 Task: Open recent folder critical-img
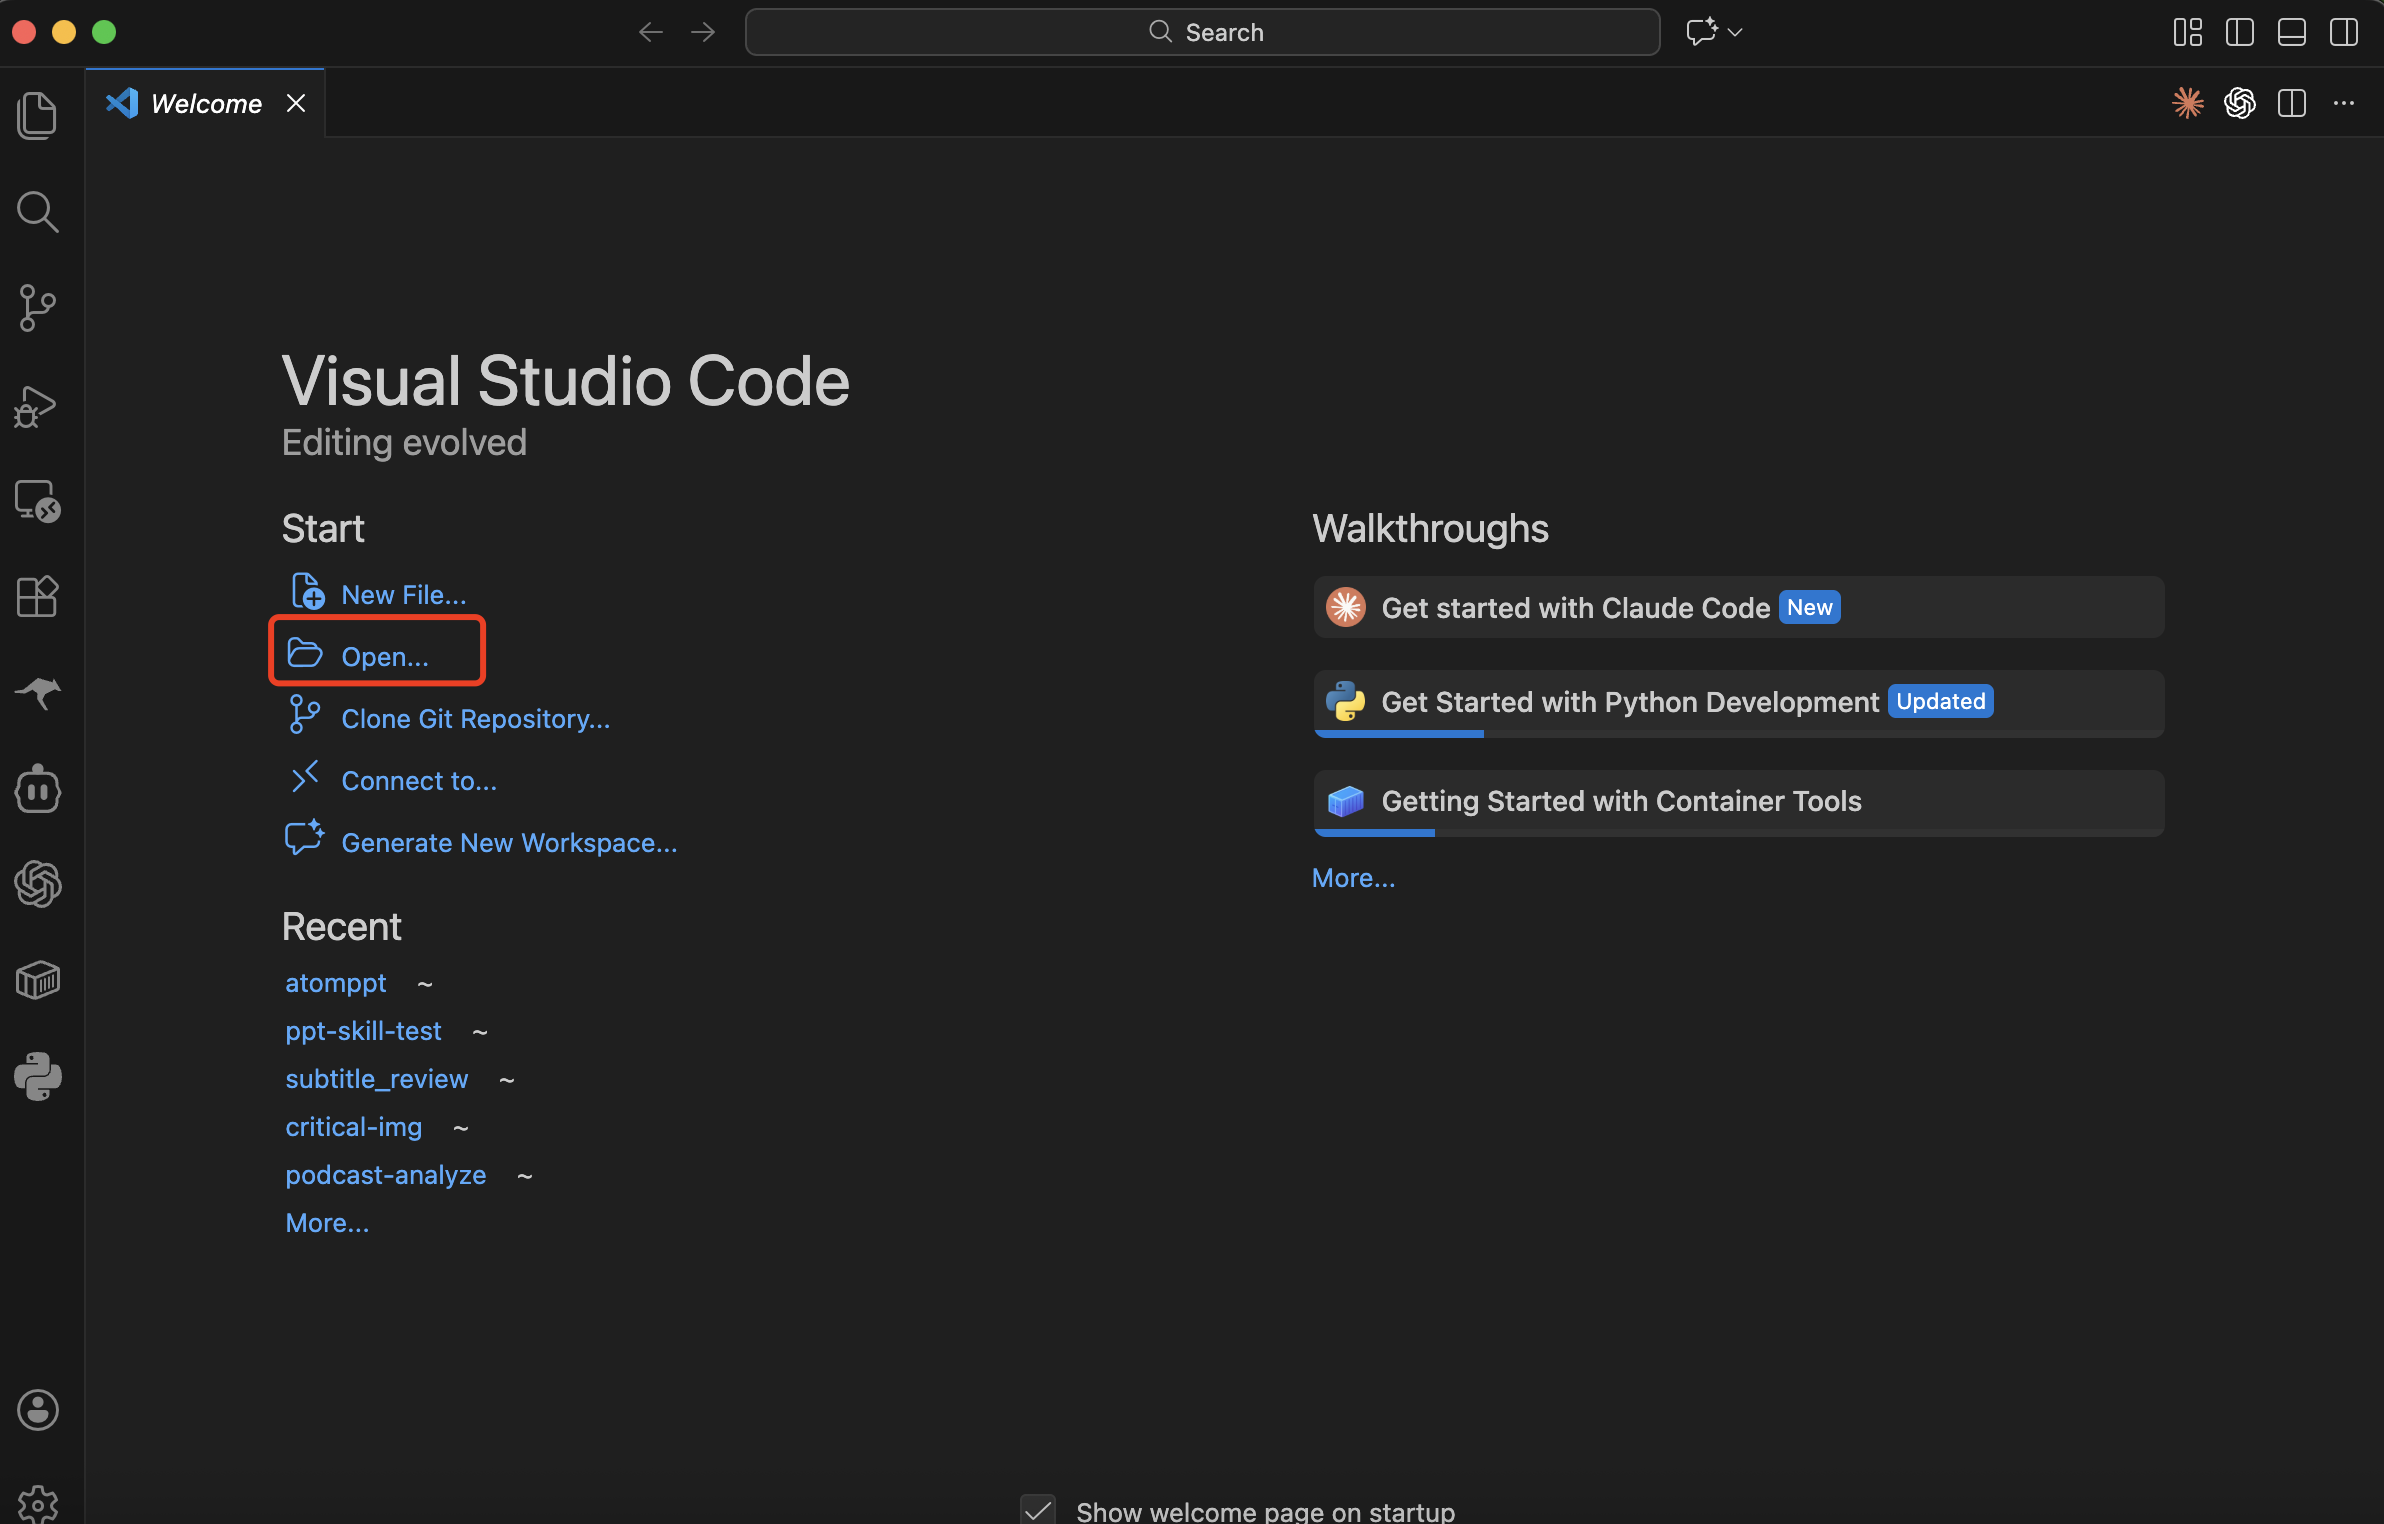pyautogui.click(x=354, y=1126)
